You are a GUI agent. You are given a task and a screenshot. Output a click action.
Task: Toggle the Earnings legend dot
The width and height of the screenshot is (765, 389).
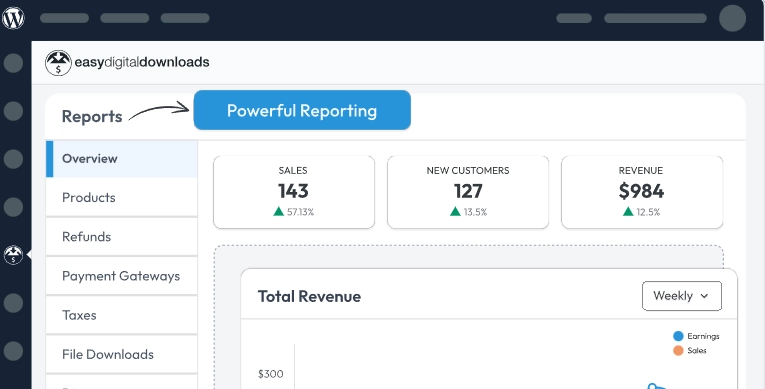pyautogui.click(x=678, y=336)
